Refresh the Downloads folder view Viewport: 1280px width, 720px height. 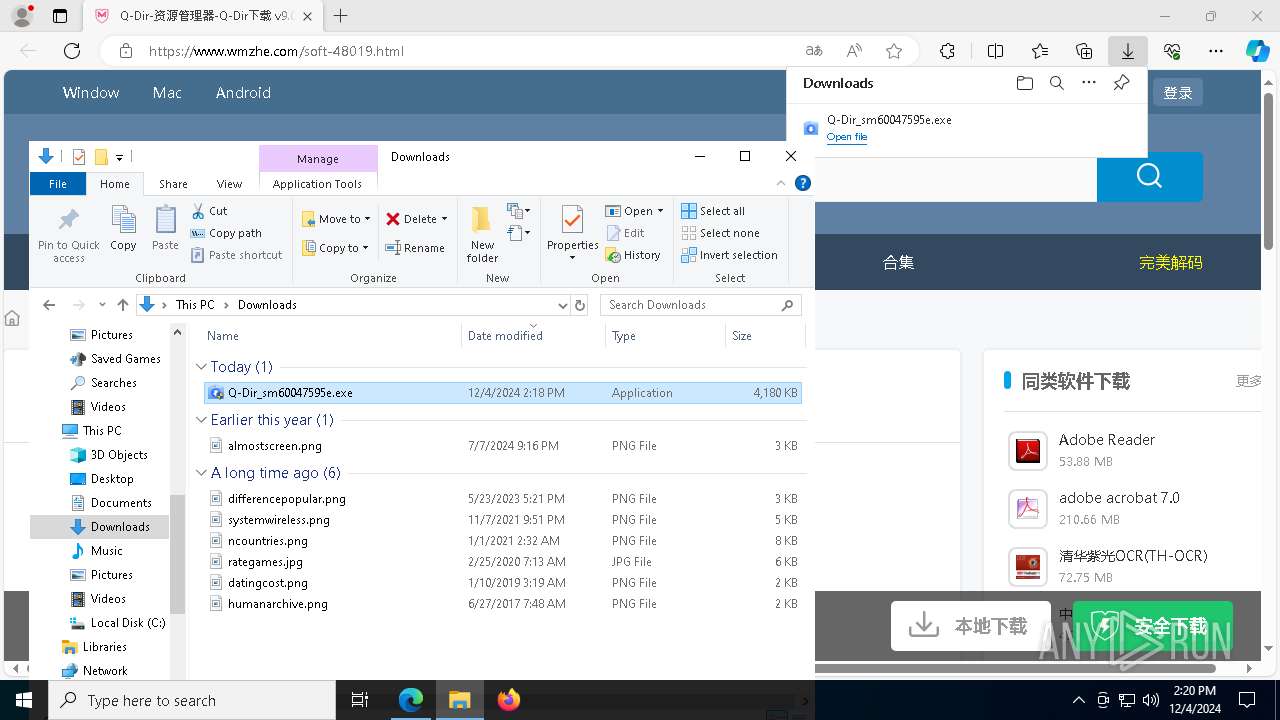click(580, 305)
